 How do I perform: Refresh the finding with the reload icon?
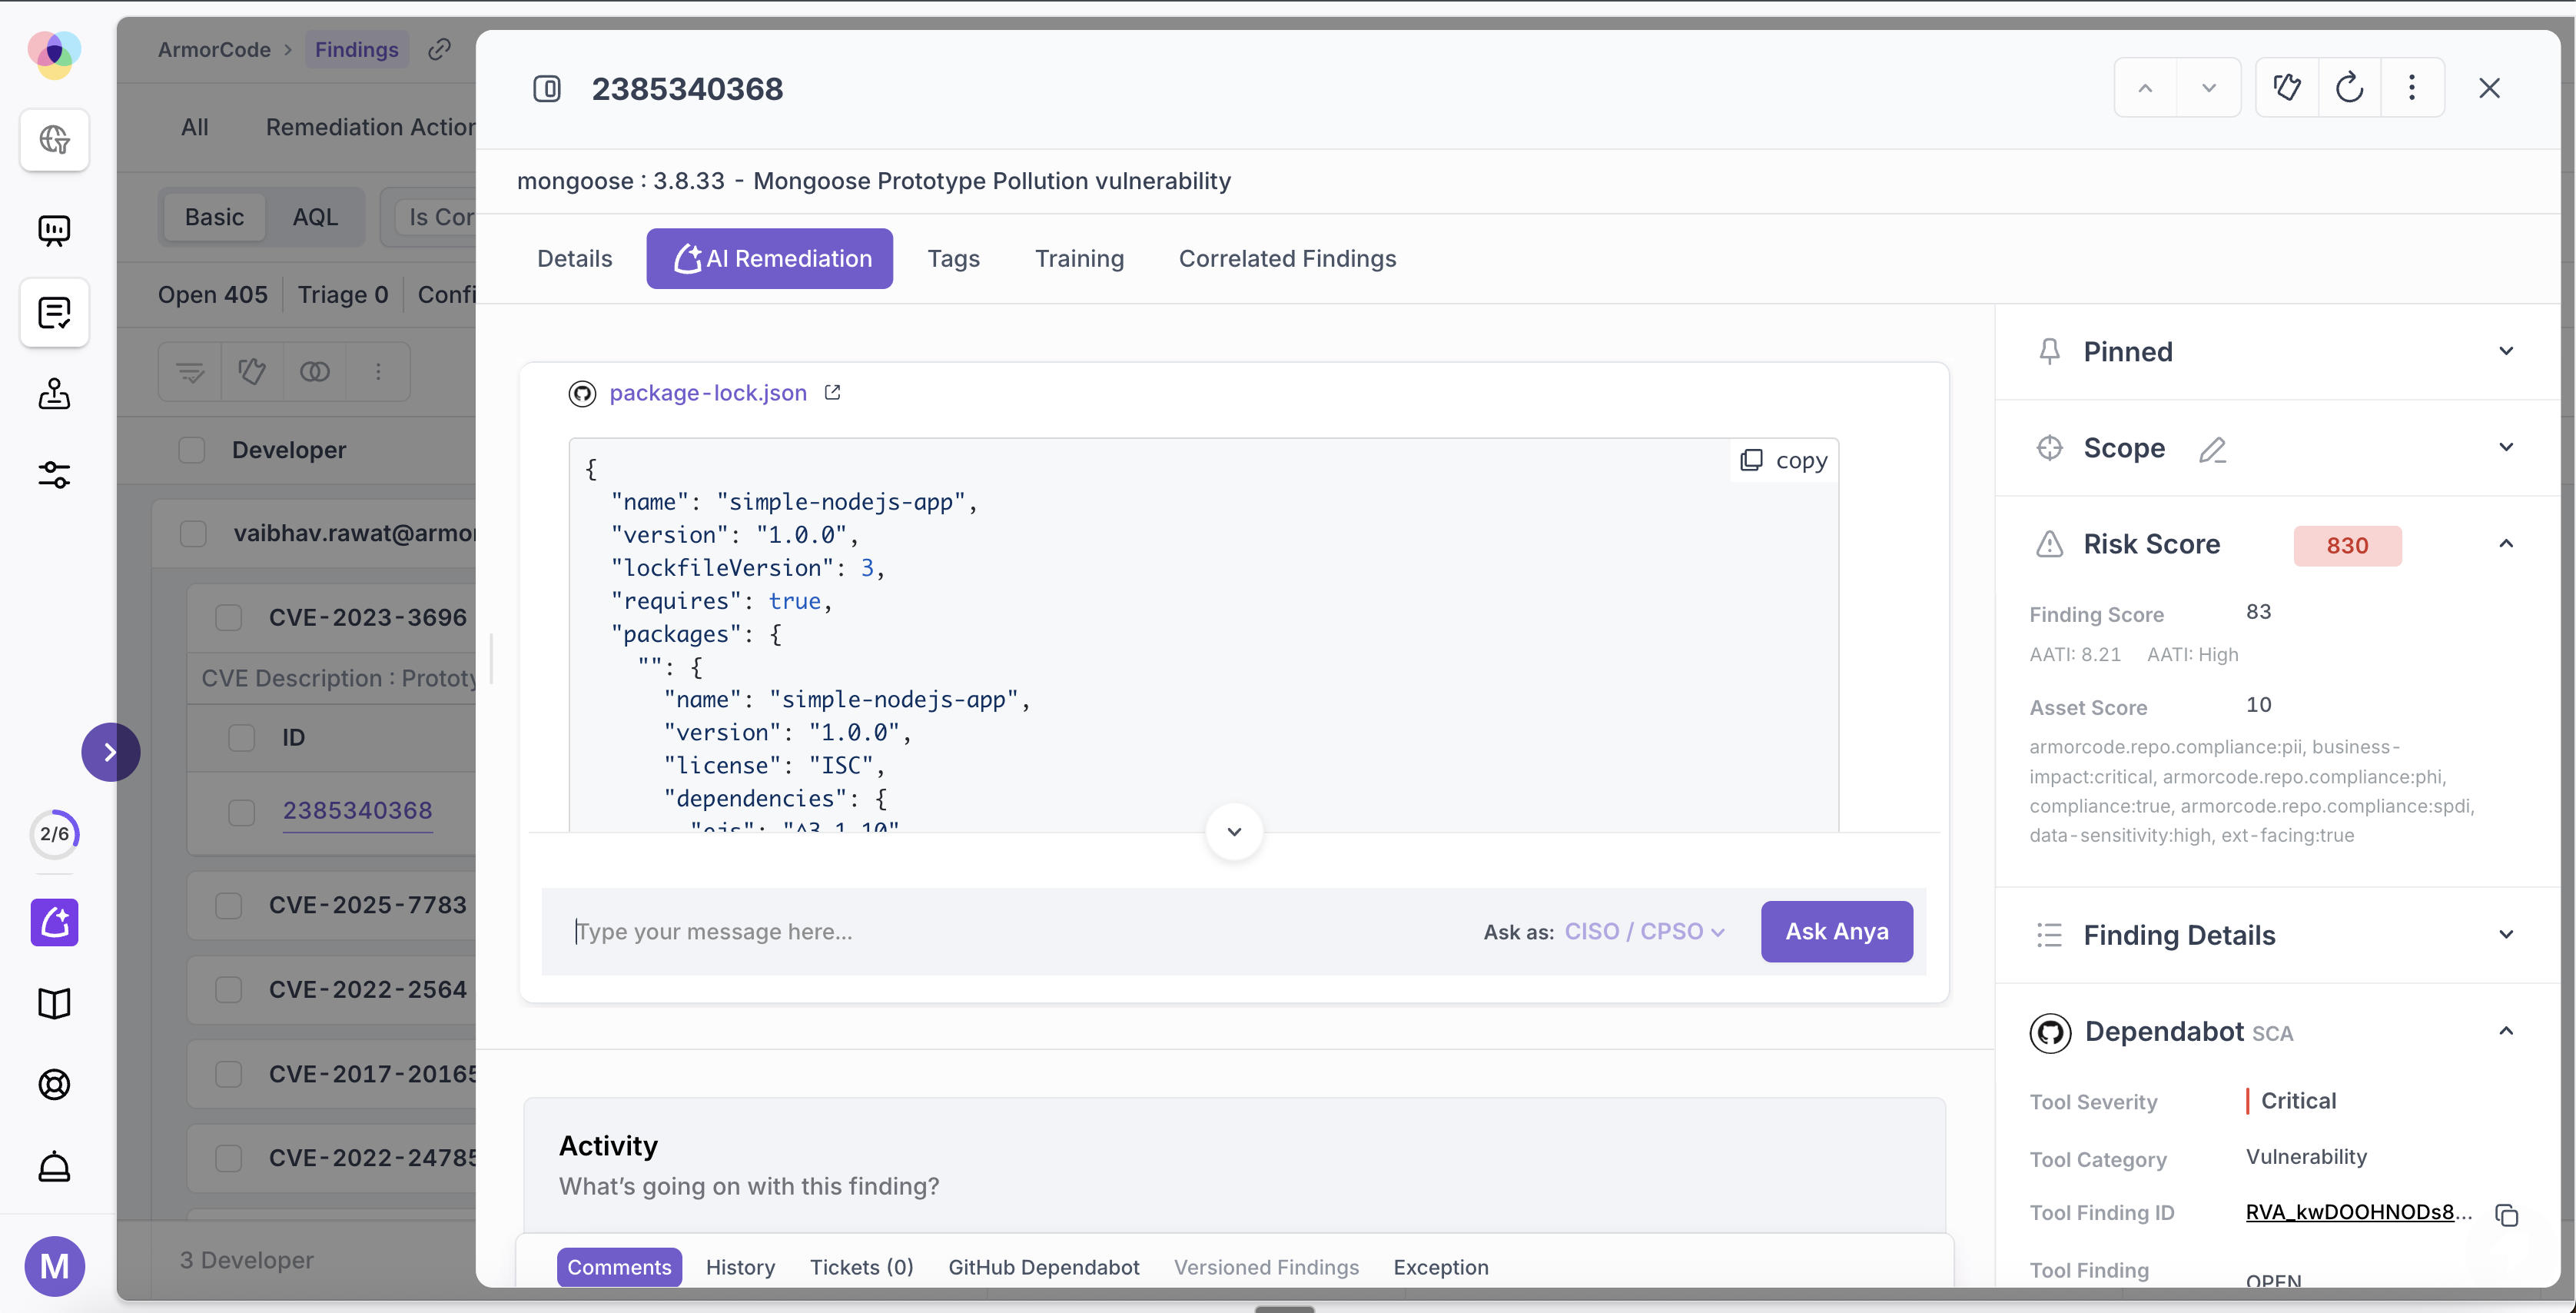pyautogui.click(x=2350, y=88)
